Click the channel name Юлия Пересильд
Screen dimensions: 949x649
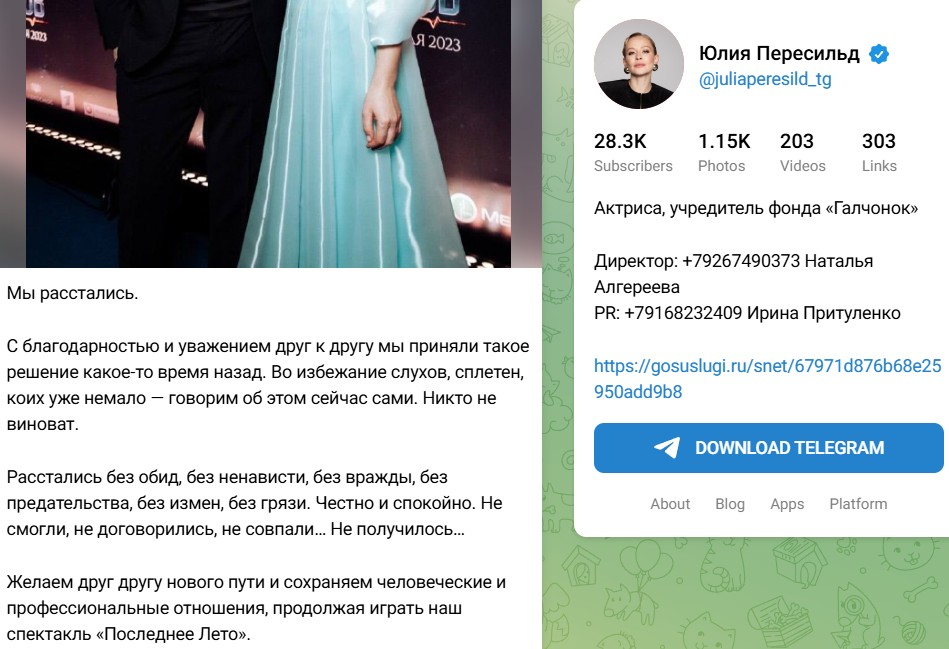779,54
